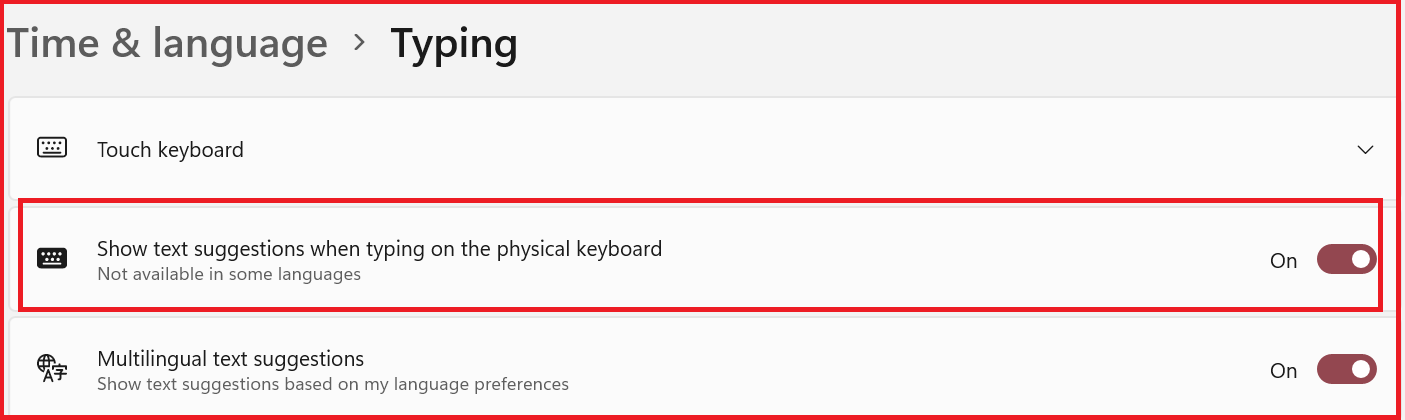This screenshot has width=1405, height=420.
Task: Click the Multilingual text suggestions heading
Action: click(230, 358)
